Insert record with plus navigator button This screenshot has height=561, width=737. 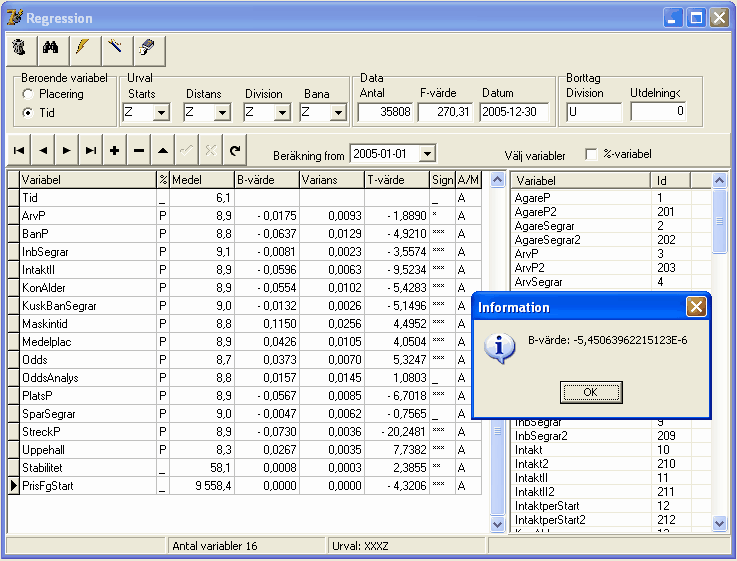pyautogui.click(x=115, y=150)
